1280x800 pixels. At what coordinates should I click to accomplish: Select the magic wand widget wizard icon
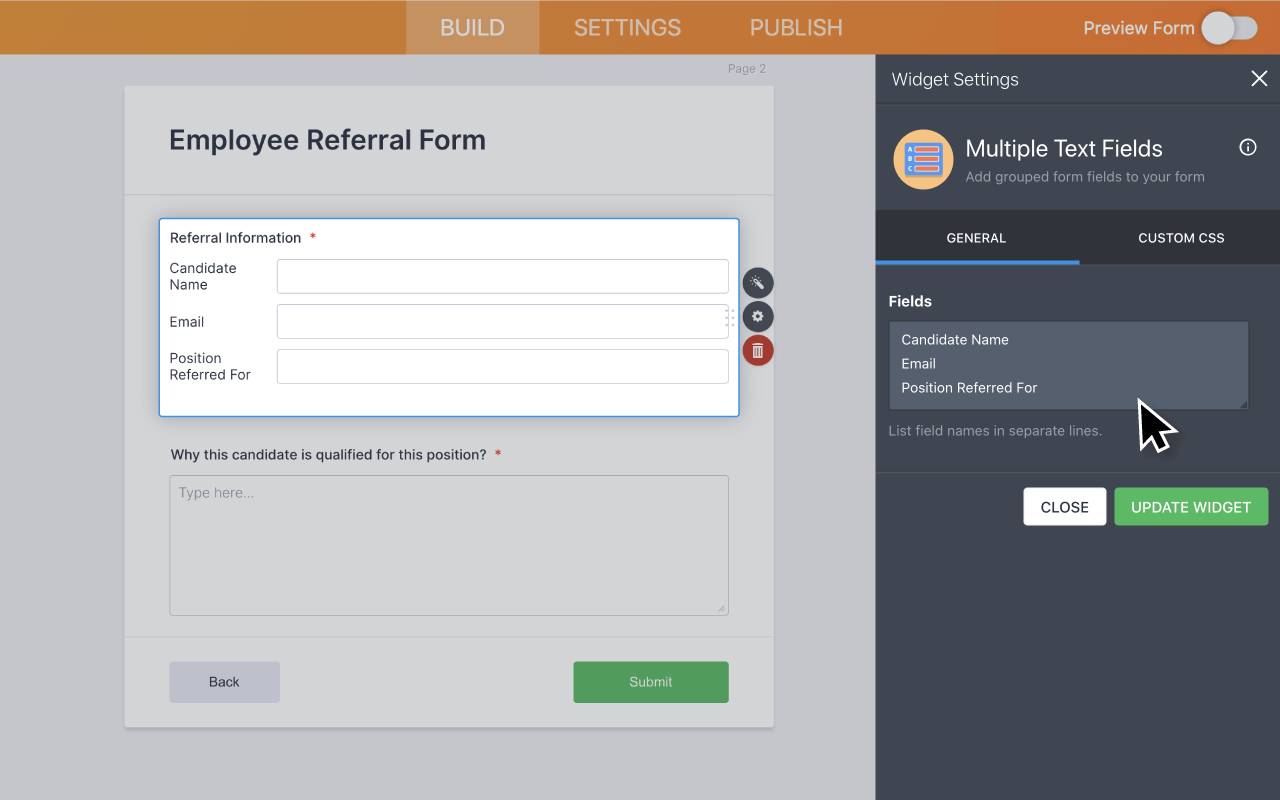click(x=758, y=282)
